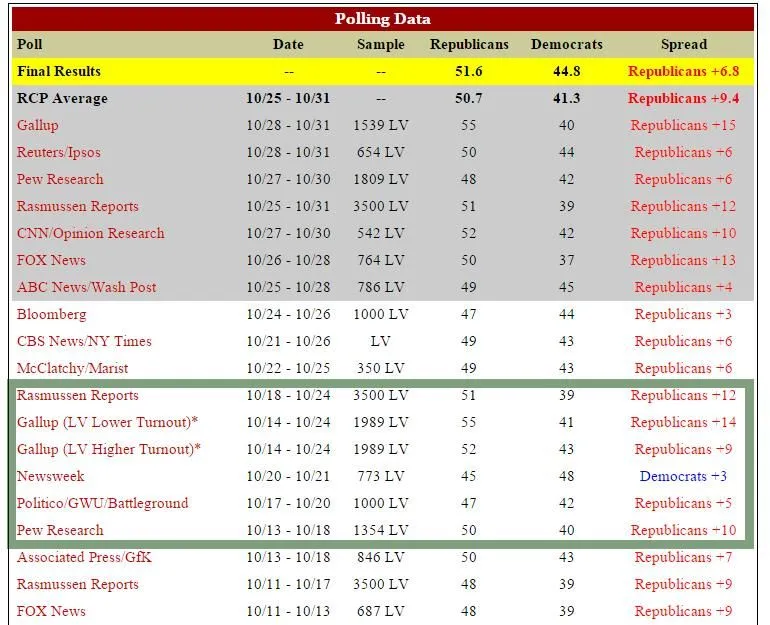Open the Bloomberg poll link
The image size is (770, 625).
[52, 314]
